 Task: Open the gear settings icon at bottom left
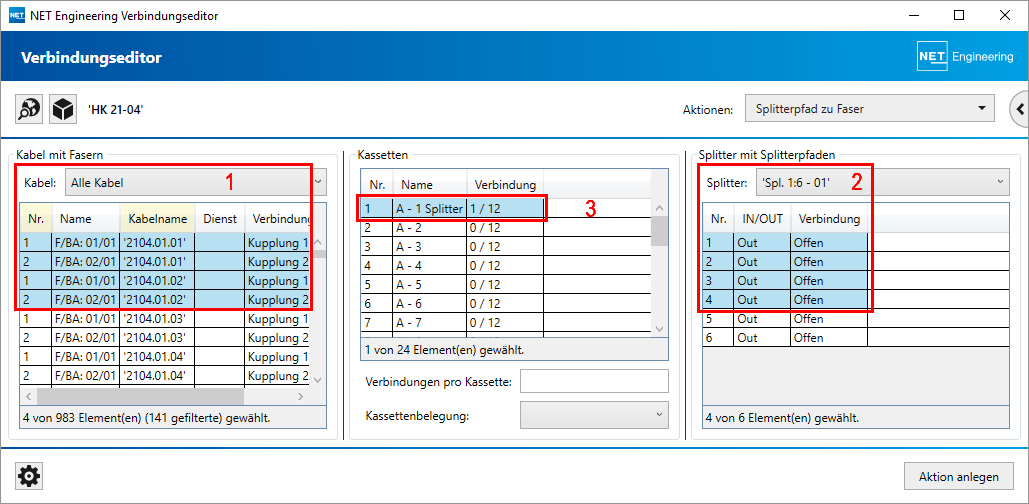(x=30, y=477)
